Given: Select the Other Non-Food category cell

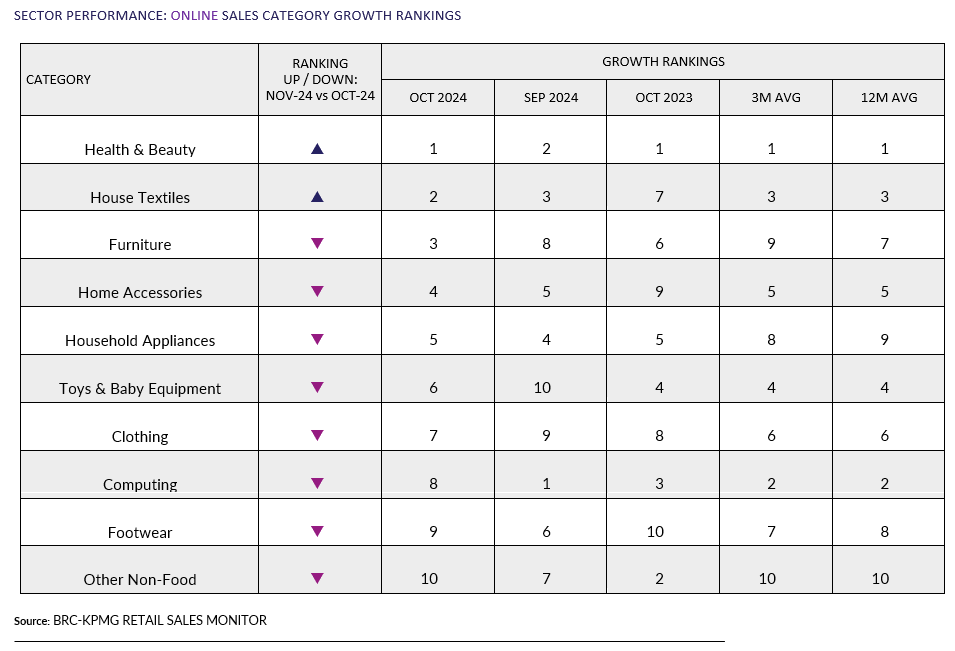Looking at the screenshot, I should pos(139,570).
